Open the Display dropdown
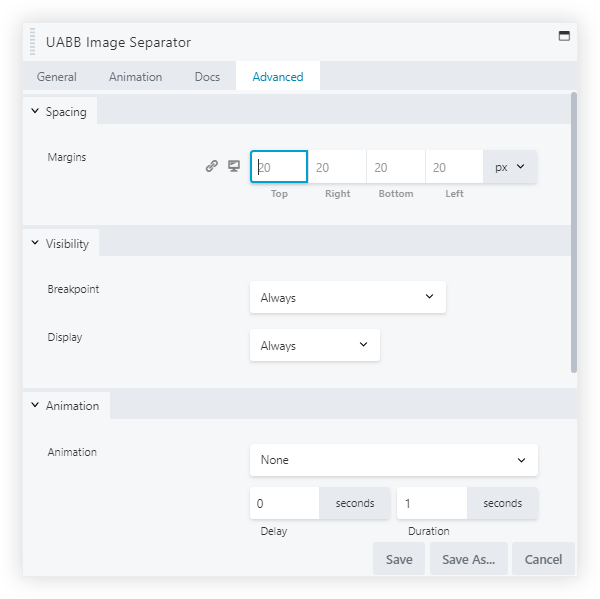The width and height of the screenshot is (600, 599). tap(314, 346)
